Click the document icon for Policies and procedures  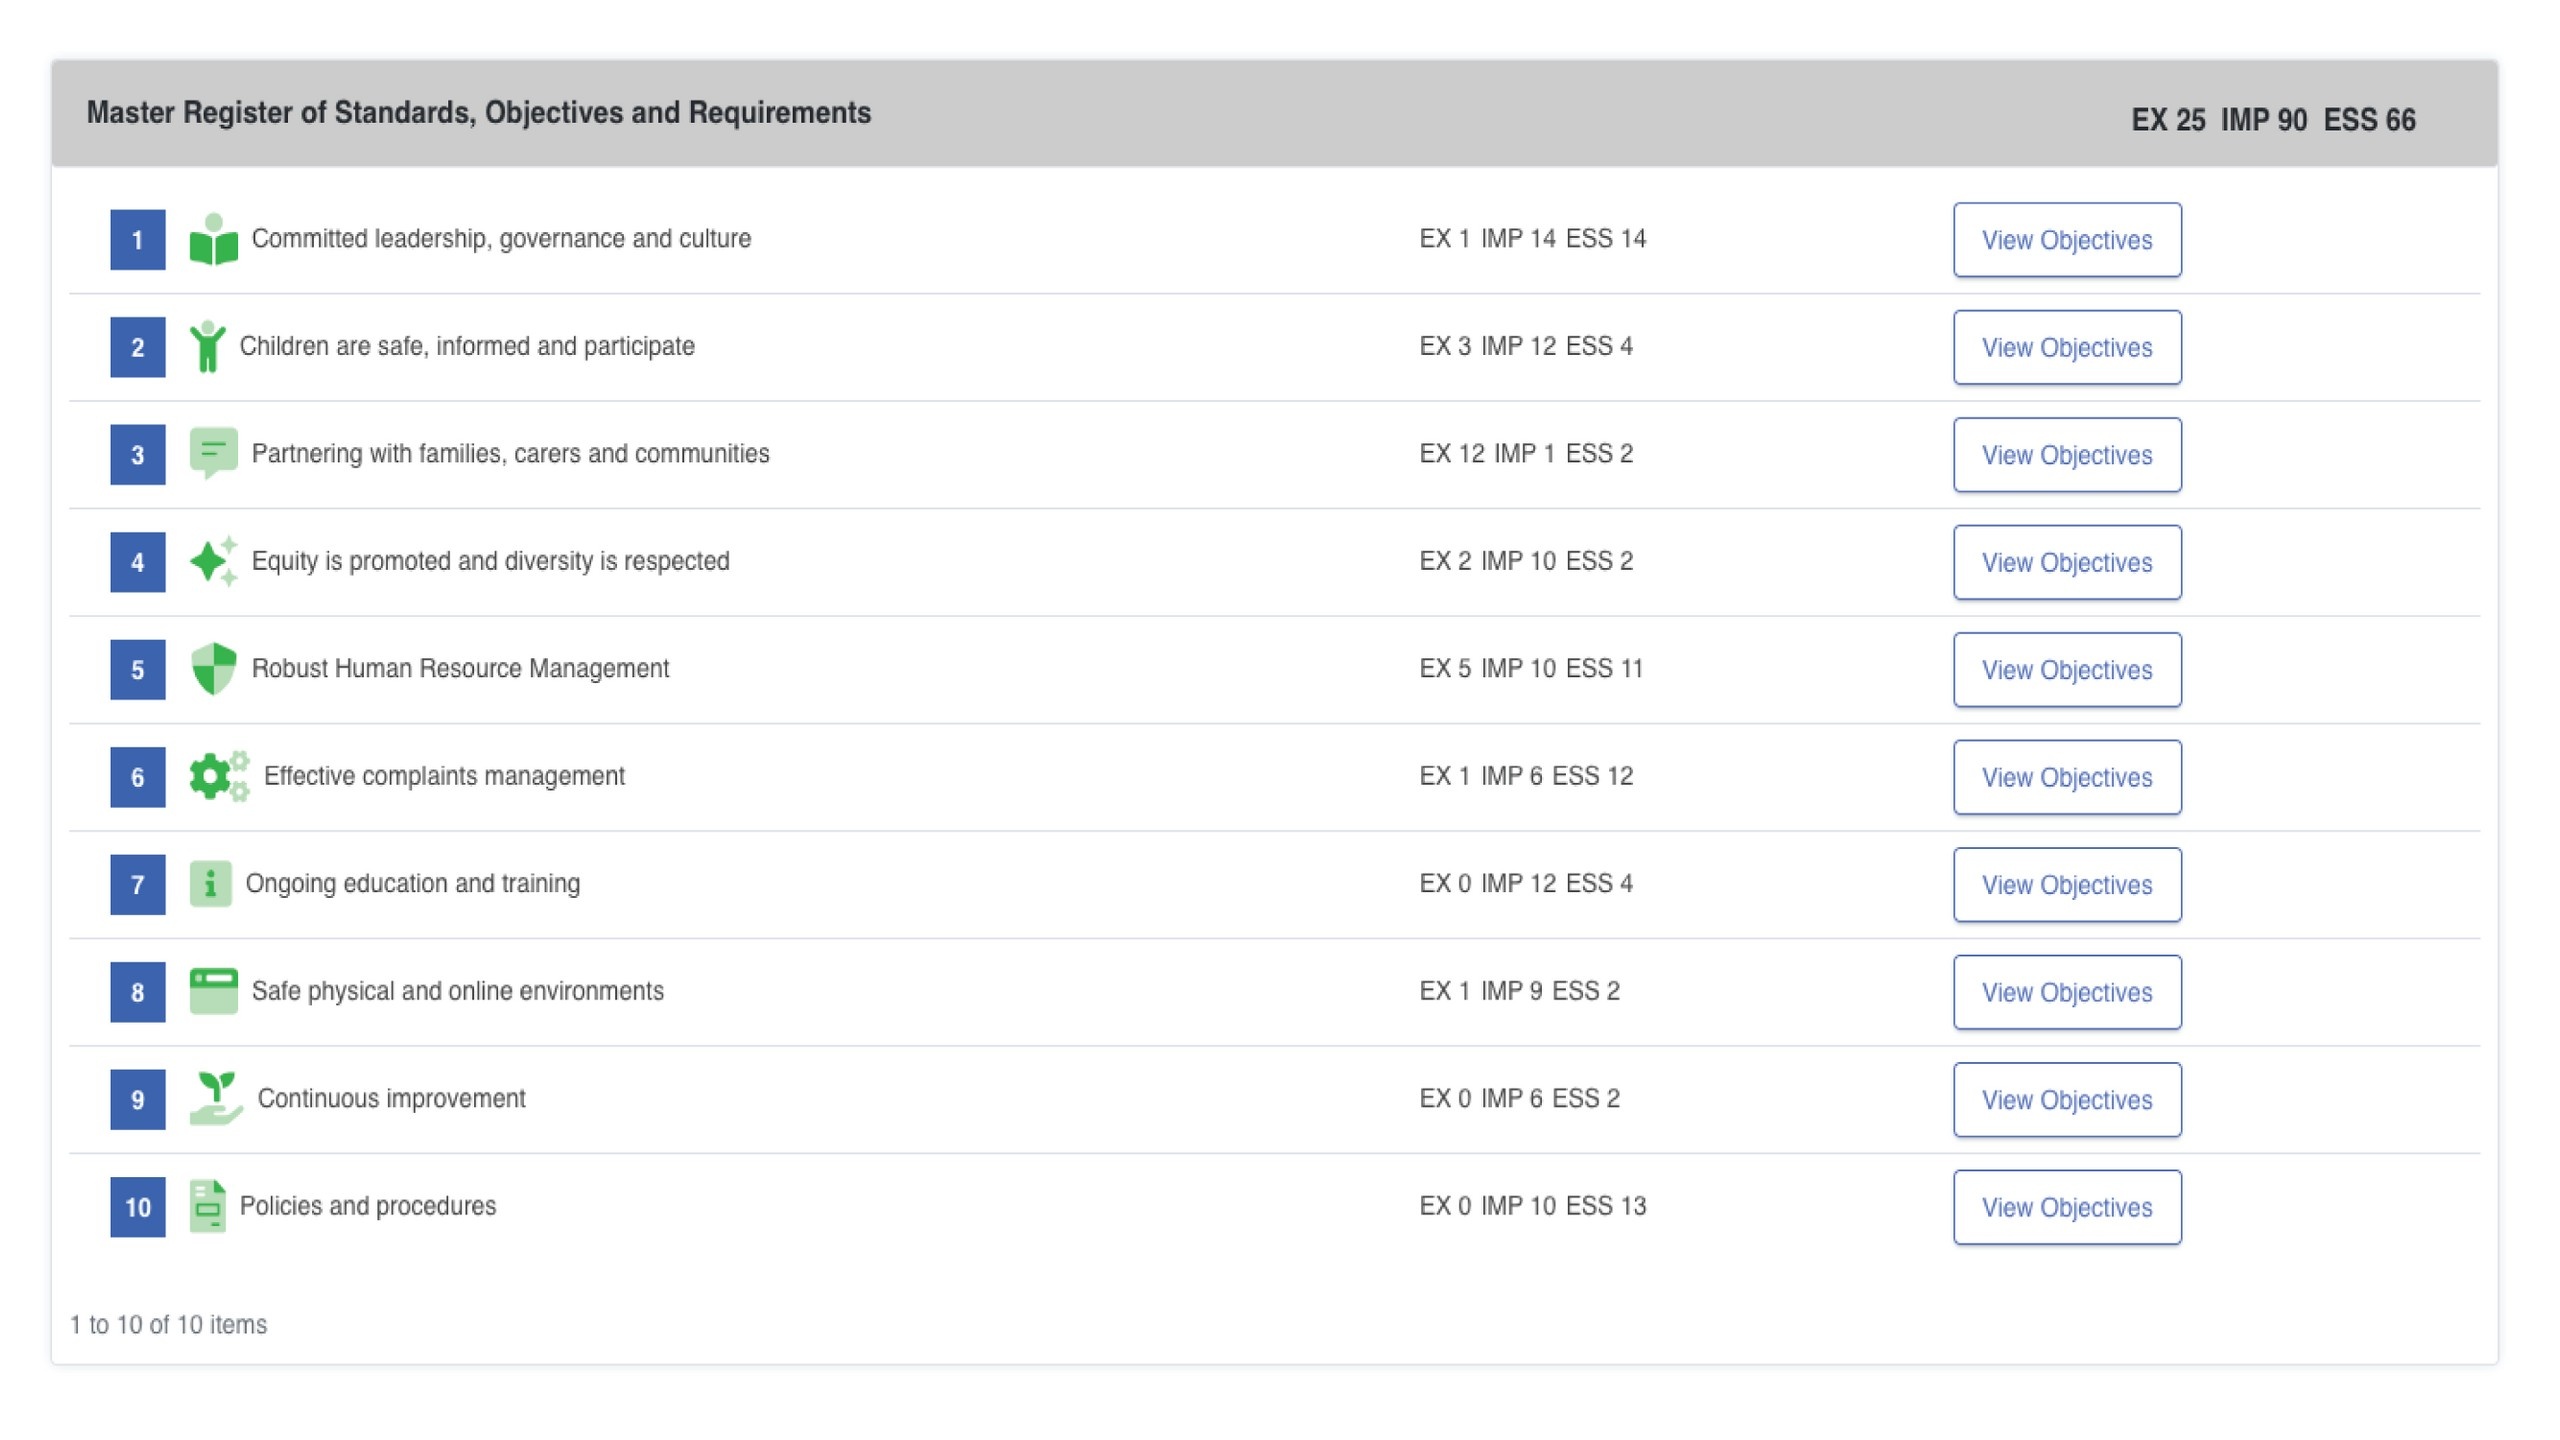207,1206
